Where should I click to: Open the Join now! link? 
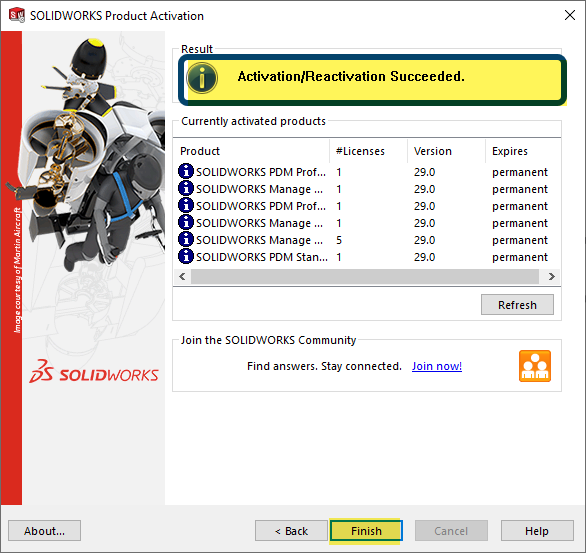tap(437, 366)
